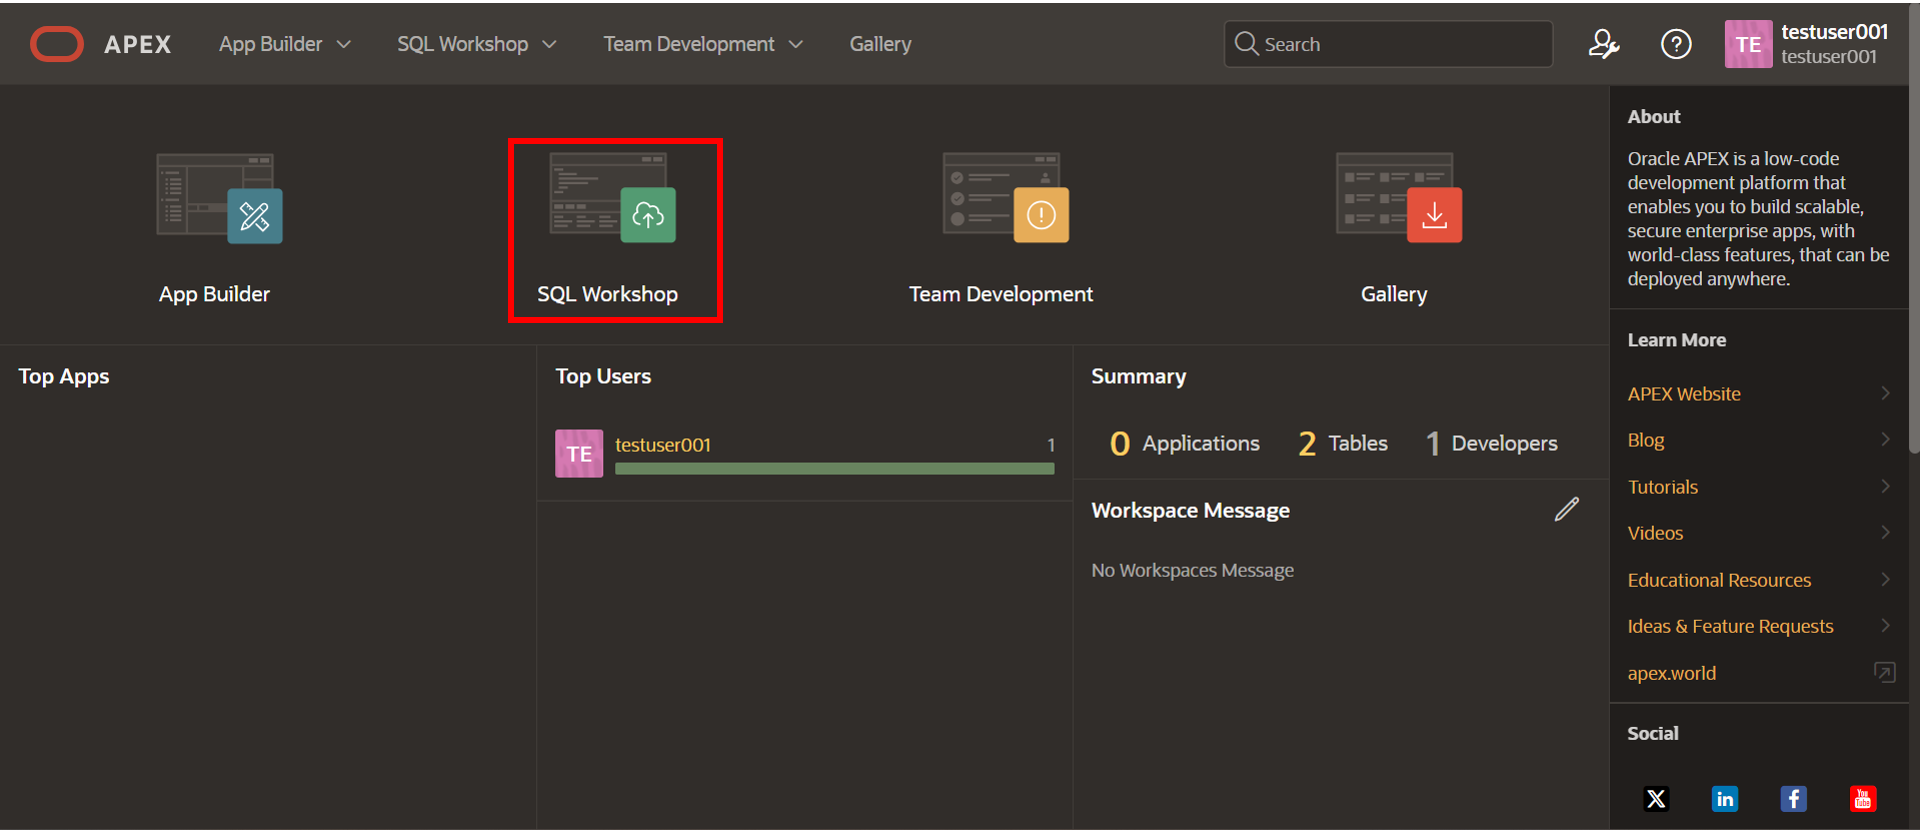Click the 2 Tables summary count
The height and width of the screenshot is (830, 1920).
[x=1342, y=443]
